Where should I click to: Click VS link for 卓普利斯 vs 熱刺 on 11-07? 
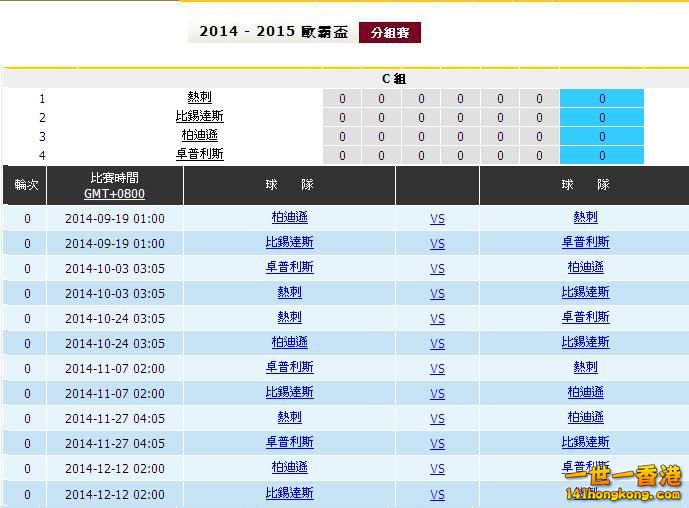coord(437,369)
